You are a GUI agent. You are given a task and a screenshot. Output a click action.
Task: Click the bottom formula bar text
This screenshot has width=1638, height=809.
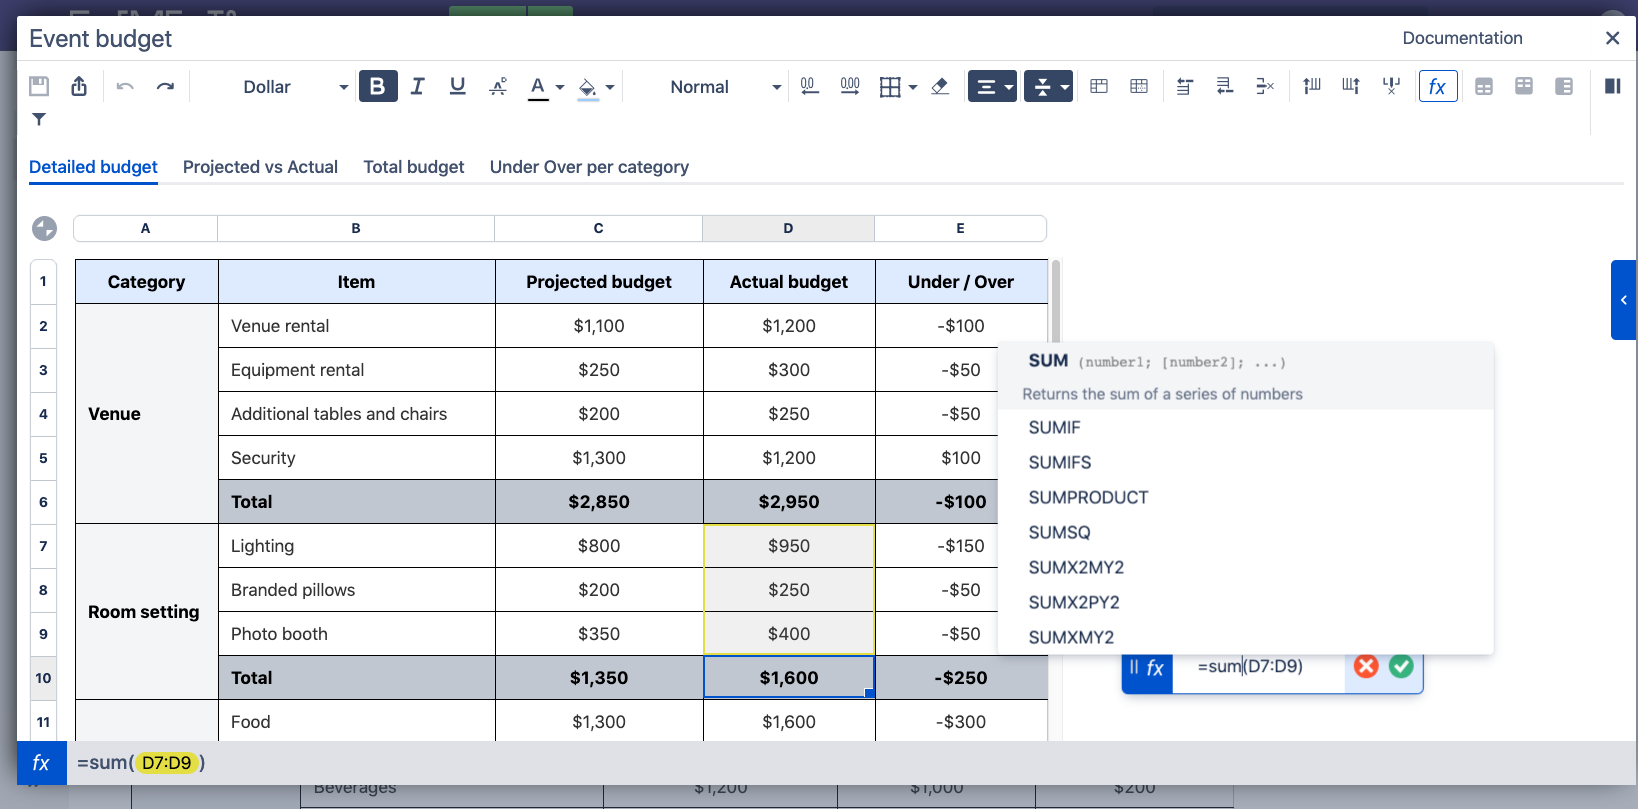tap(141, 763)
